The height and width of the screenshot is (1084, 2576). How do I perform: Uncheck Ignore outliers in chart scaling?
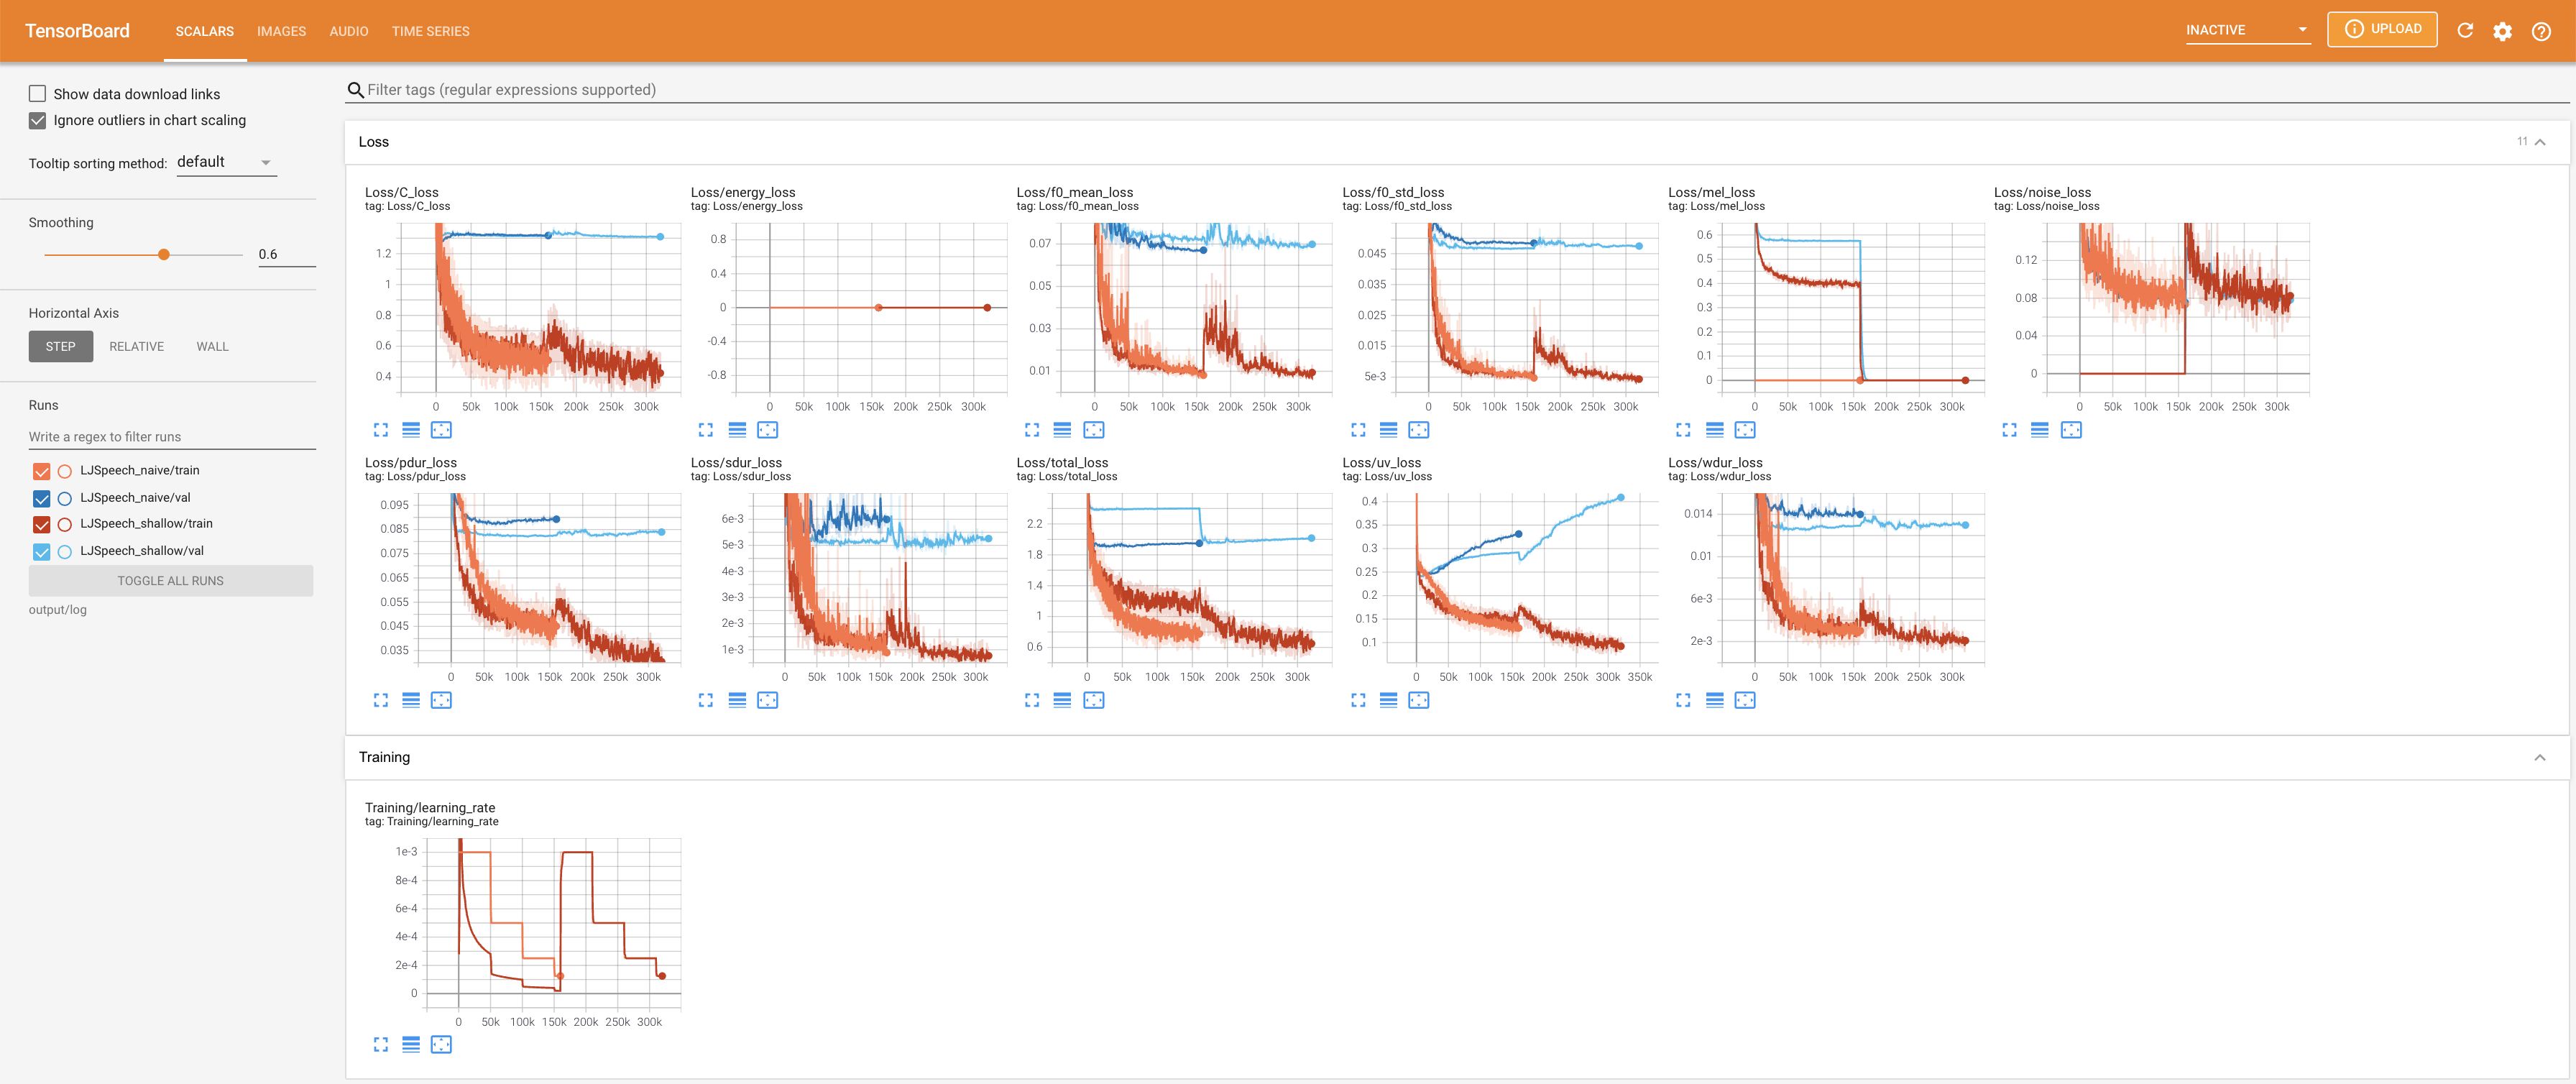38,120
